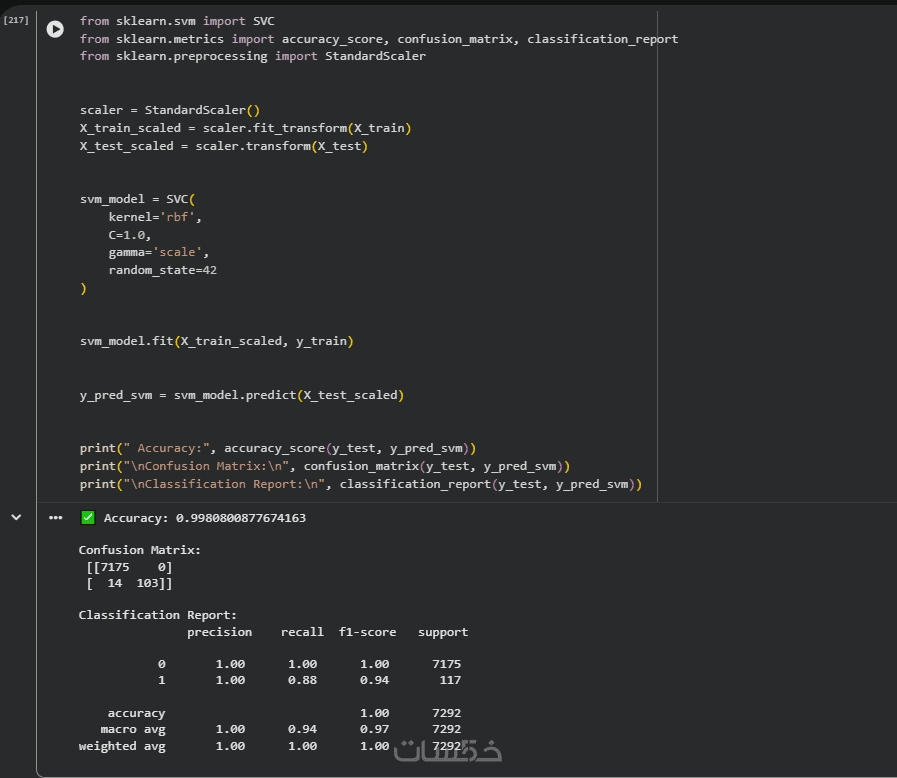Place cursor on the svm_model.fit line

(x=216, y=341)
